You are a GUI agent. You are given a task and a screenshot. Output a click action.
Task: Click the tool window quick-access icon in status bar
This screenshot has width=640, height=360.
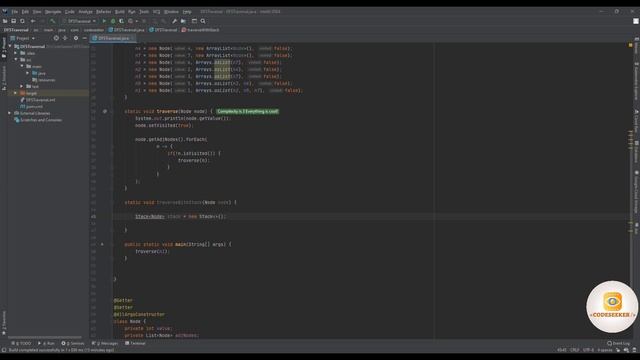click(x=4, y=350)
